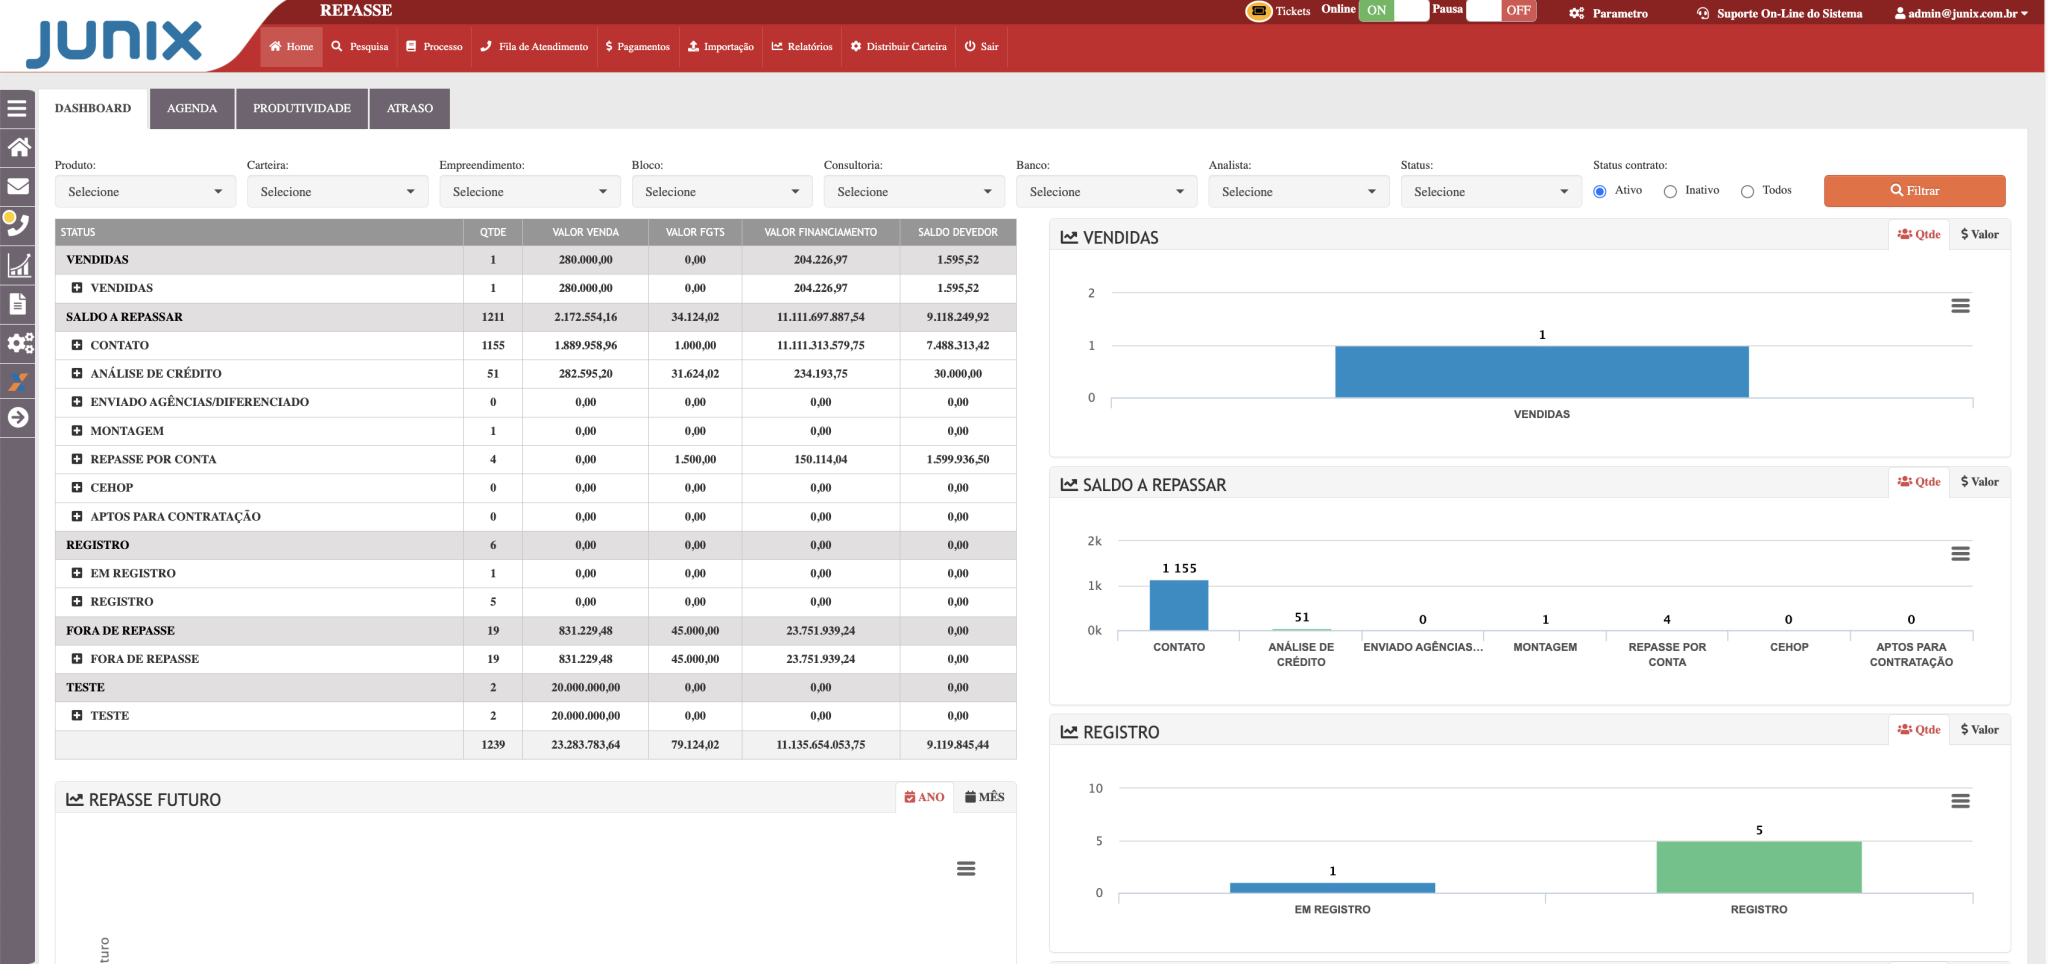Open the hamburger menu in the sidebar

(17, 108)
